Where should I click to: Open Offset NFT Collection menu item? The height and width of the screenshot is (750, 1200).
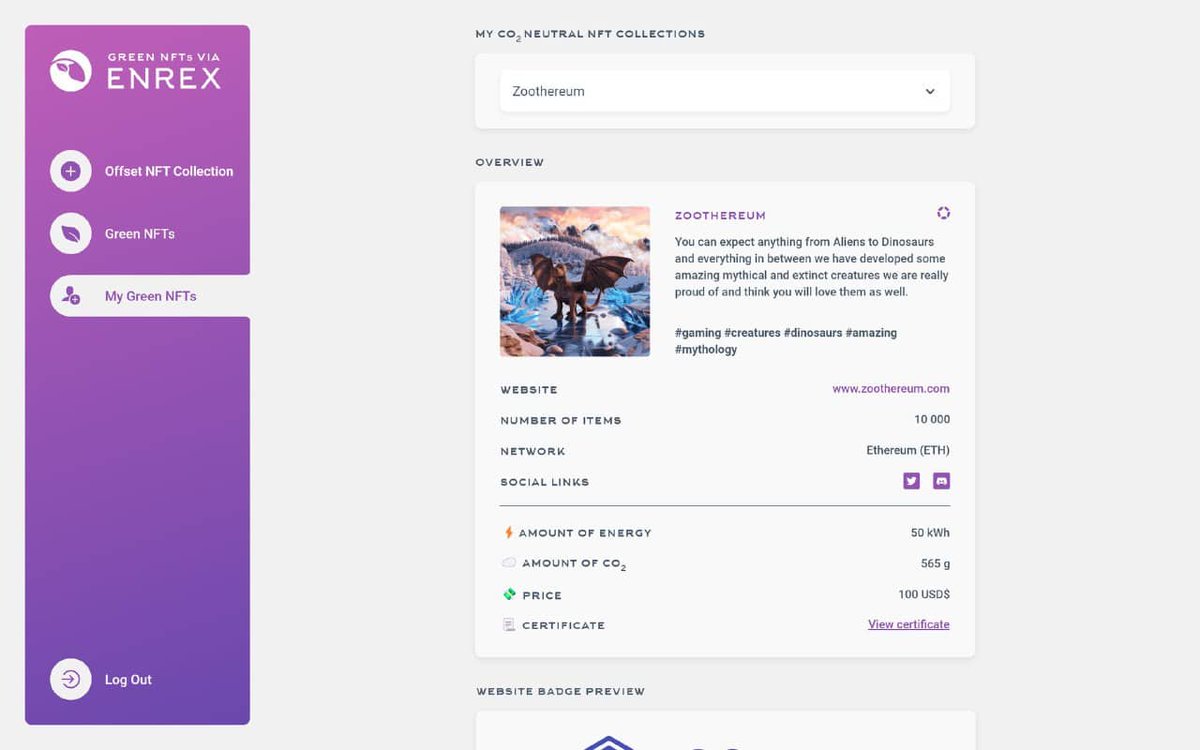tap(169, 171)
